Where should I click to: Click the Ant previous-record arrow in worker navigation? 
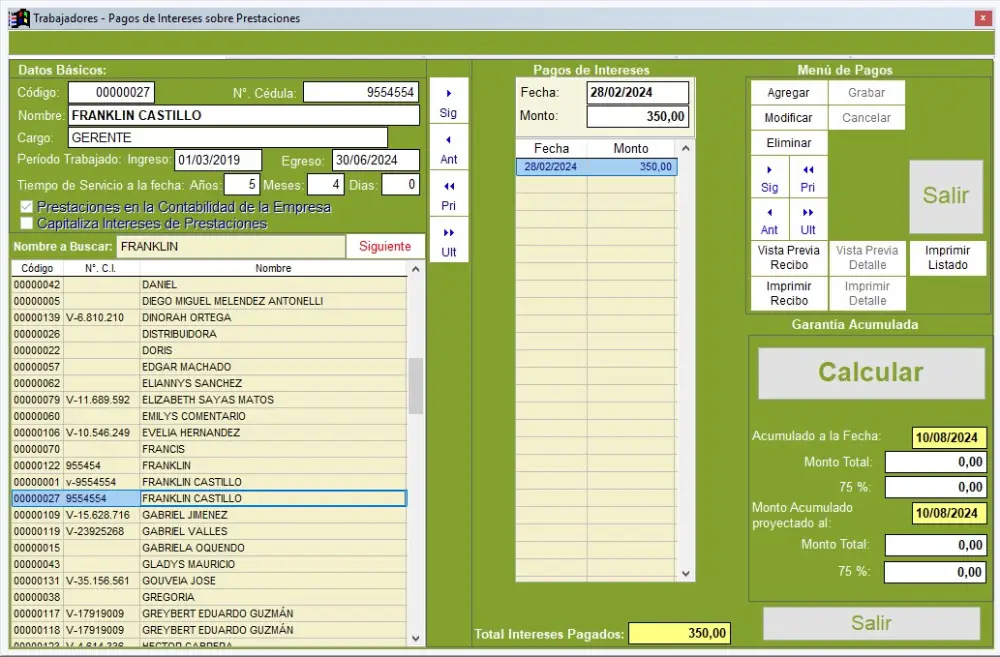pyautogui.click(x=448, y=149)
